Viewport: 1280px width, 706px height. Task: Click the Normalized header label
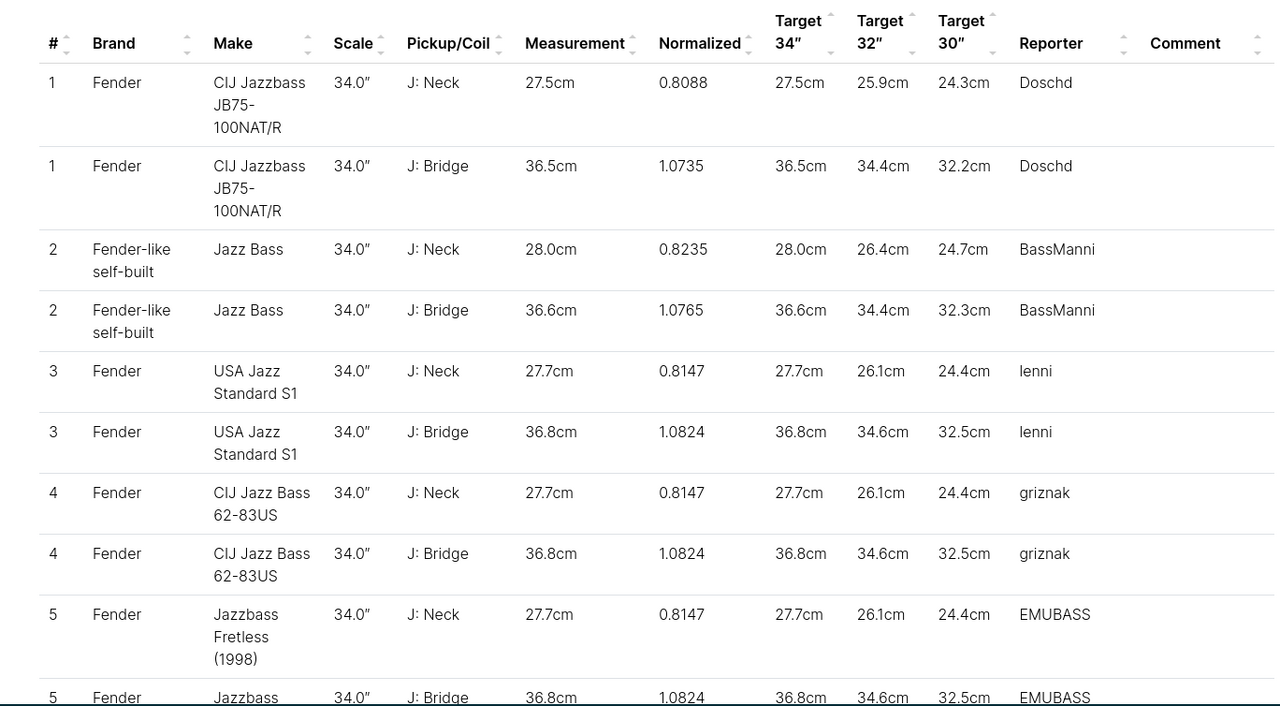coord(699,44)
